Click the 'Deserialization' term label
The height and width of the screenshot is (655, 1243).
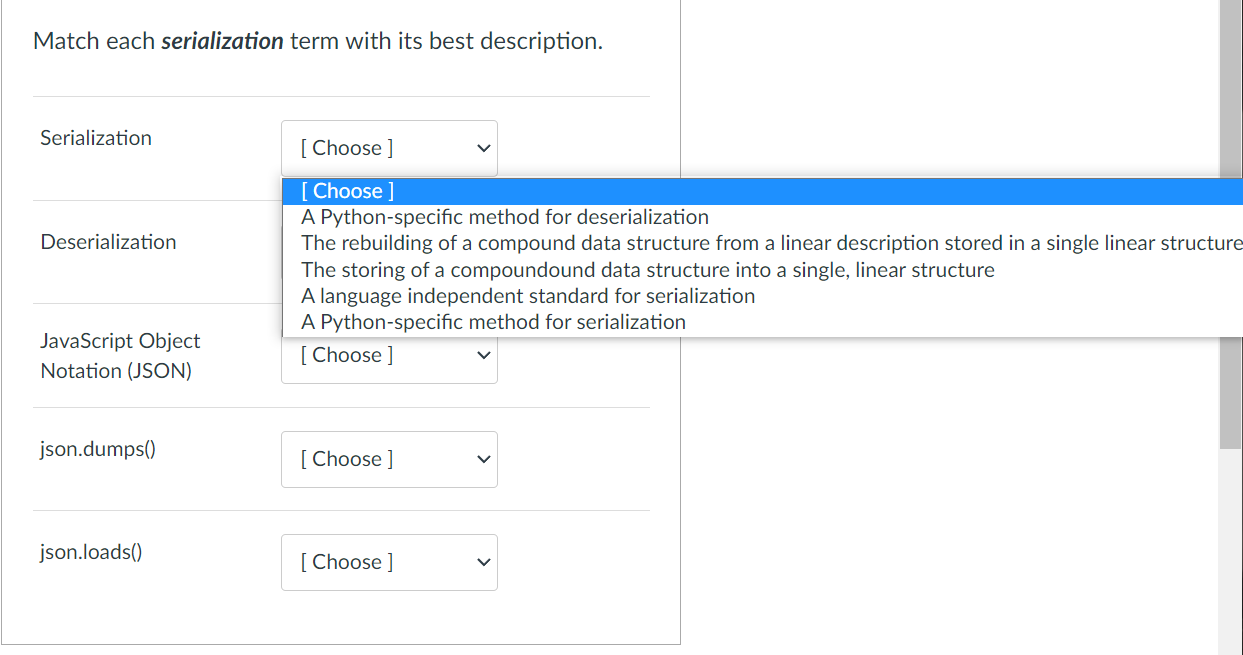[x=108, y=241]
